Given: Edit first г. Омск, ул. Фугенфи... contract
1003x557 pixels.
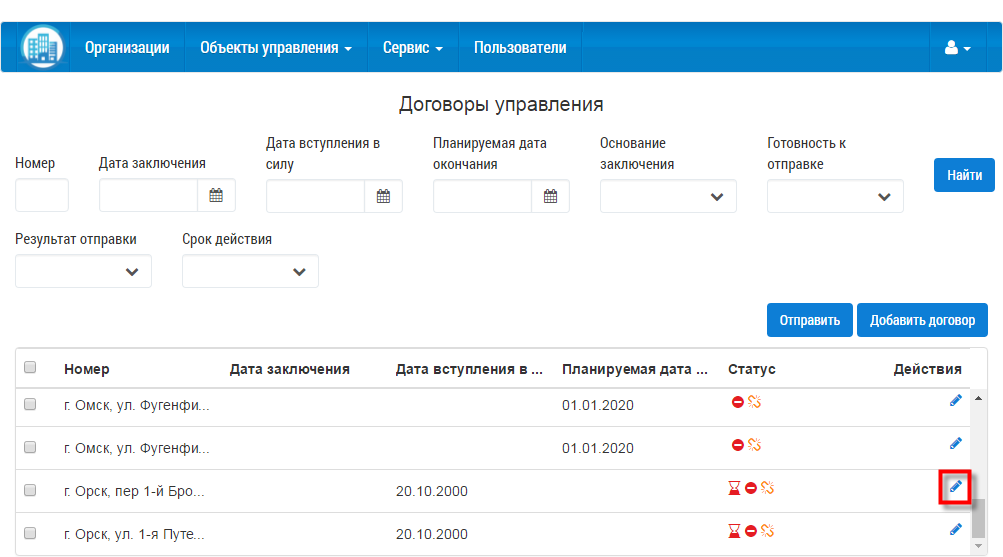Looking at the screenshot, I should click(x=956, y=400).
